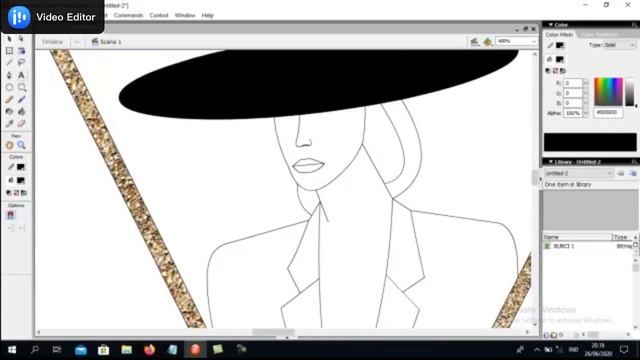Click the Edit Scene icon
Viewport: 640px width, 360px height.
(474, 42)
